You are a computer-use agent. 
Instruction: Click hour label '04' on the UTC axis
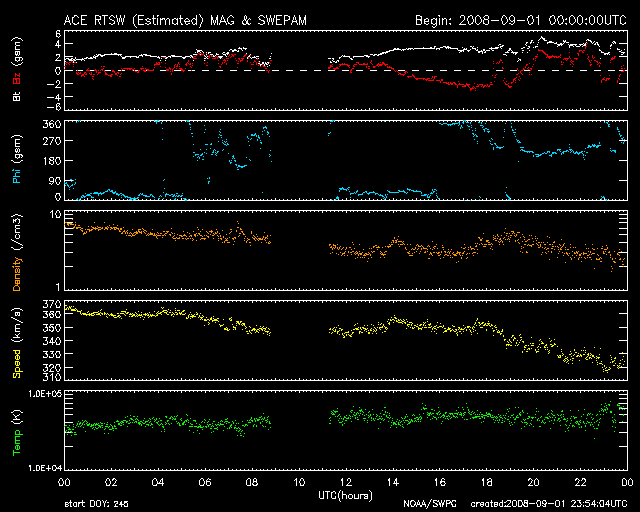158,482
